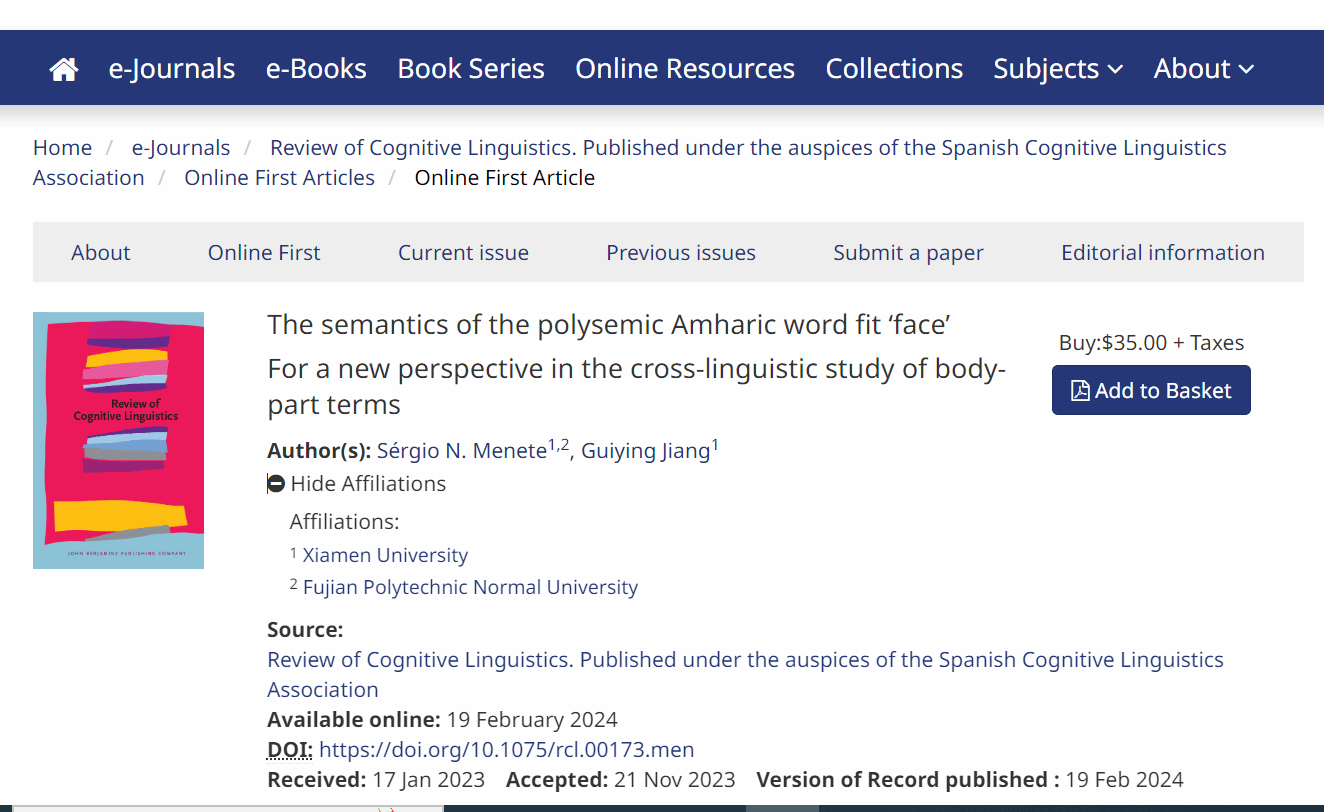Viewport: 1324px width, 812px height.
Task: Open the e-Journals menu item
Action: click(x=172, y=69)
